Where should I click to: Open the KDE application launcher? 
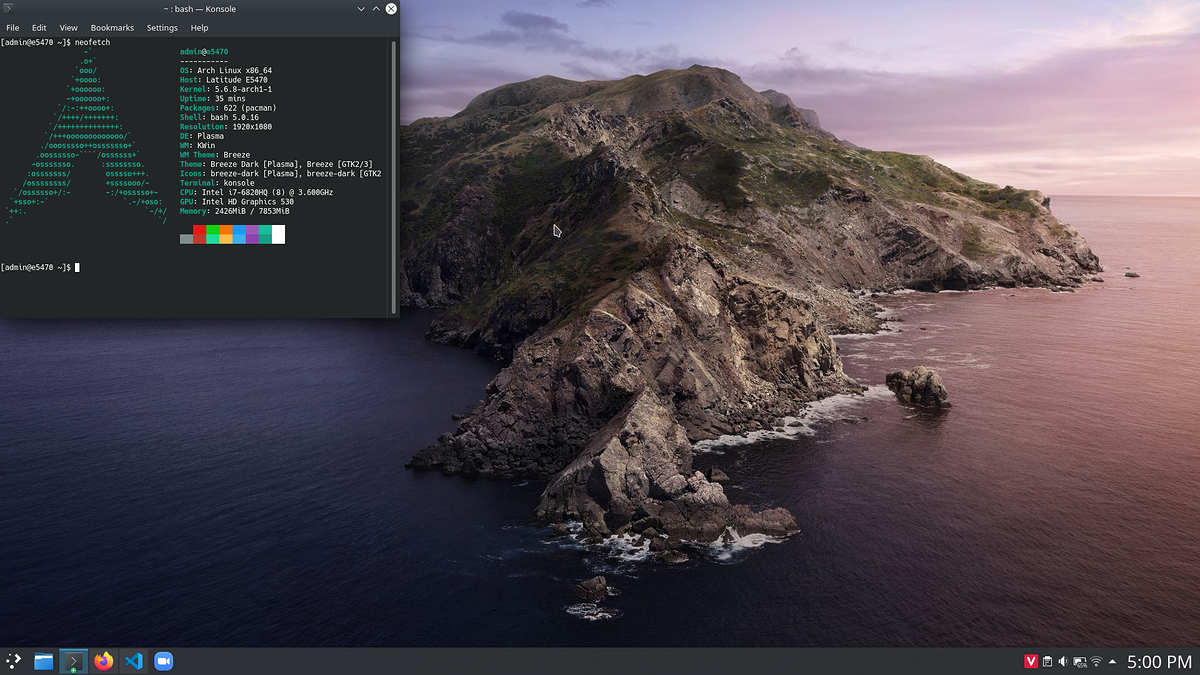pyautogui.click(x=13, y=661)
